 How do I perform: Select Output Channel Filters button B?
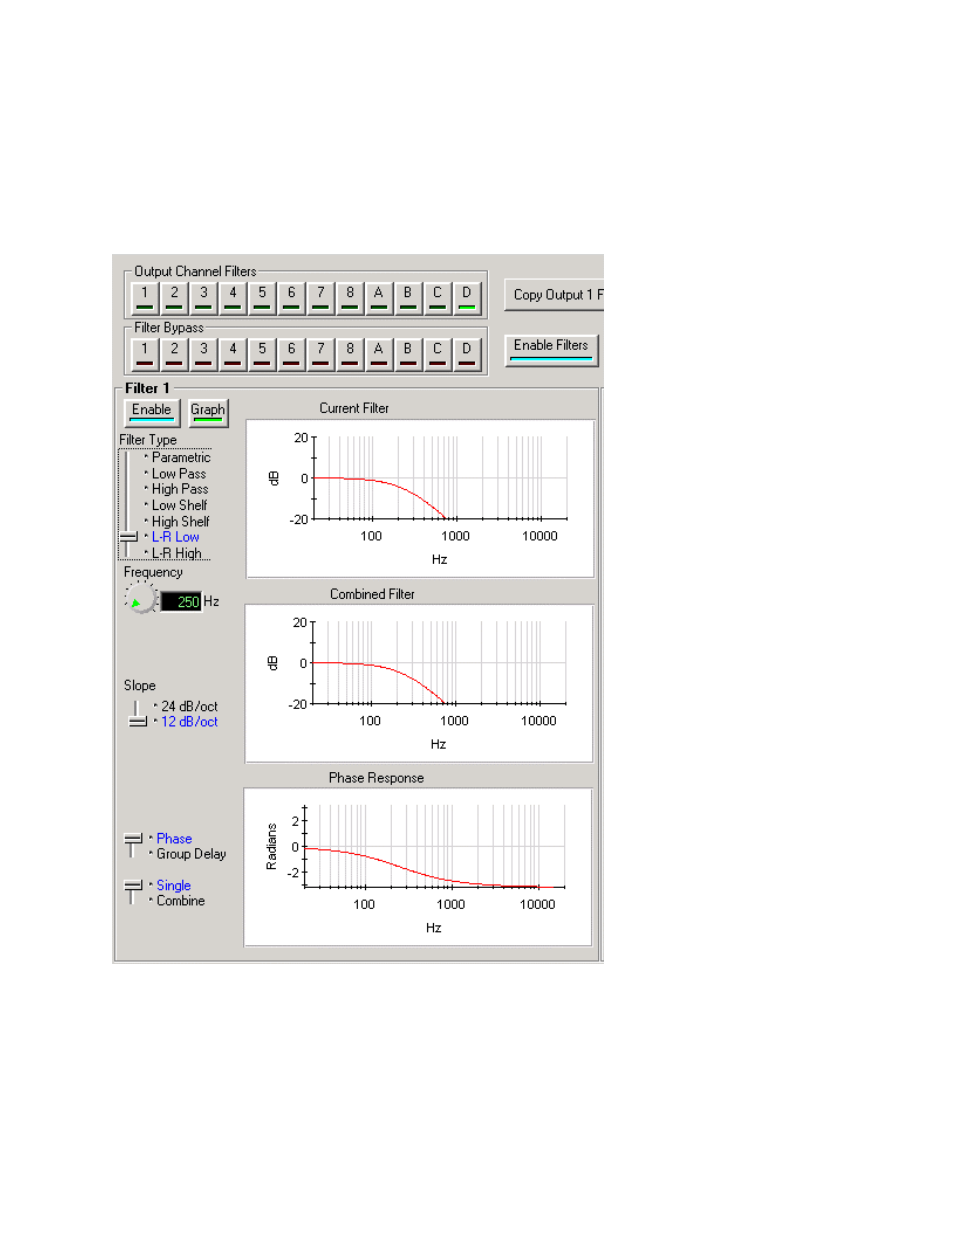click(408, 298)
